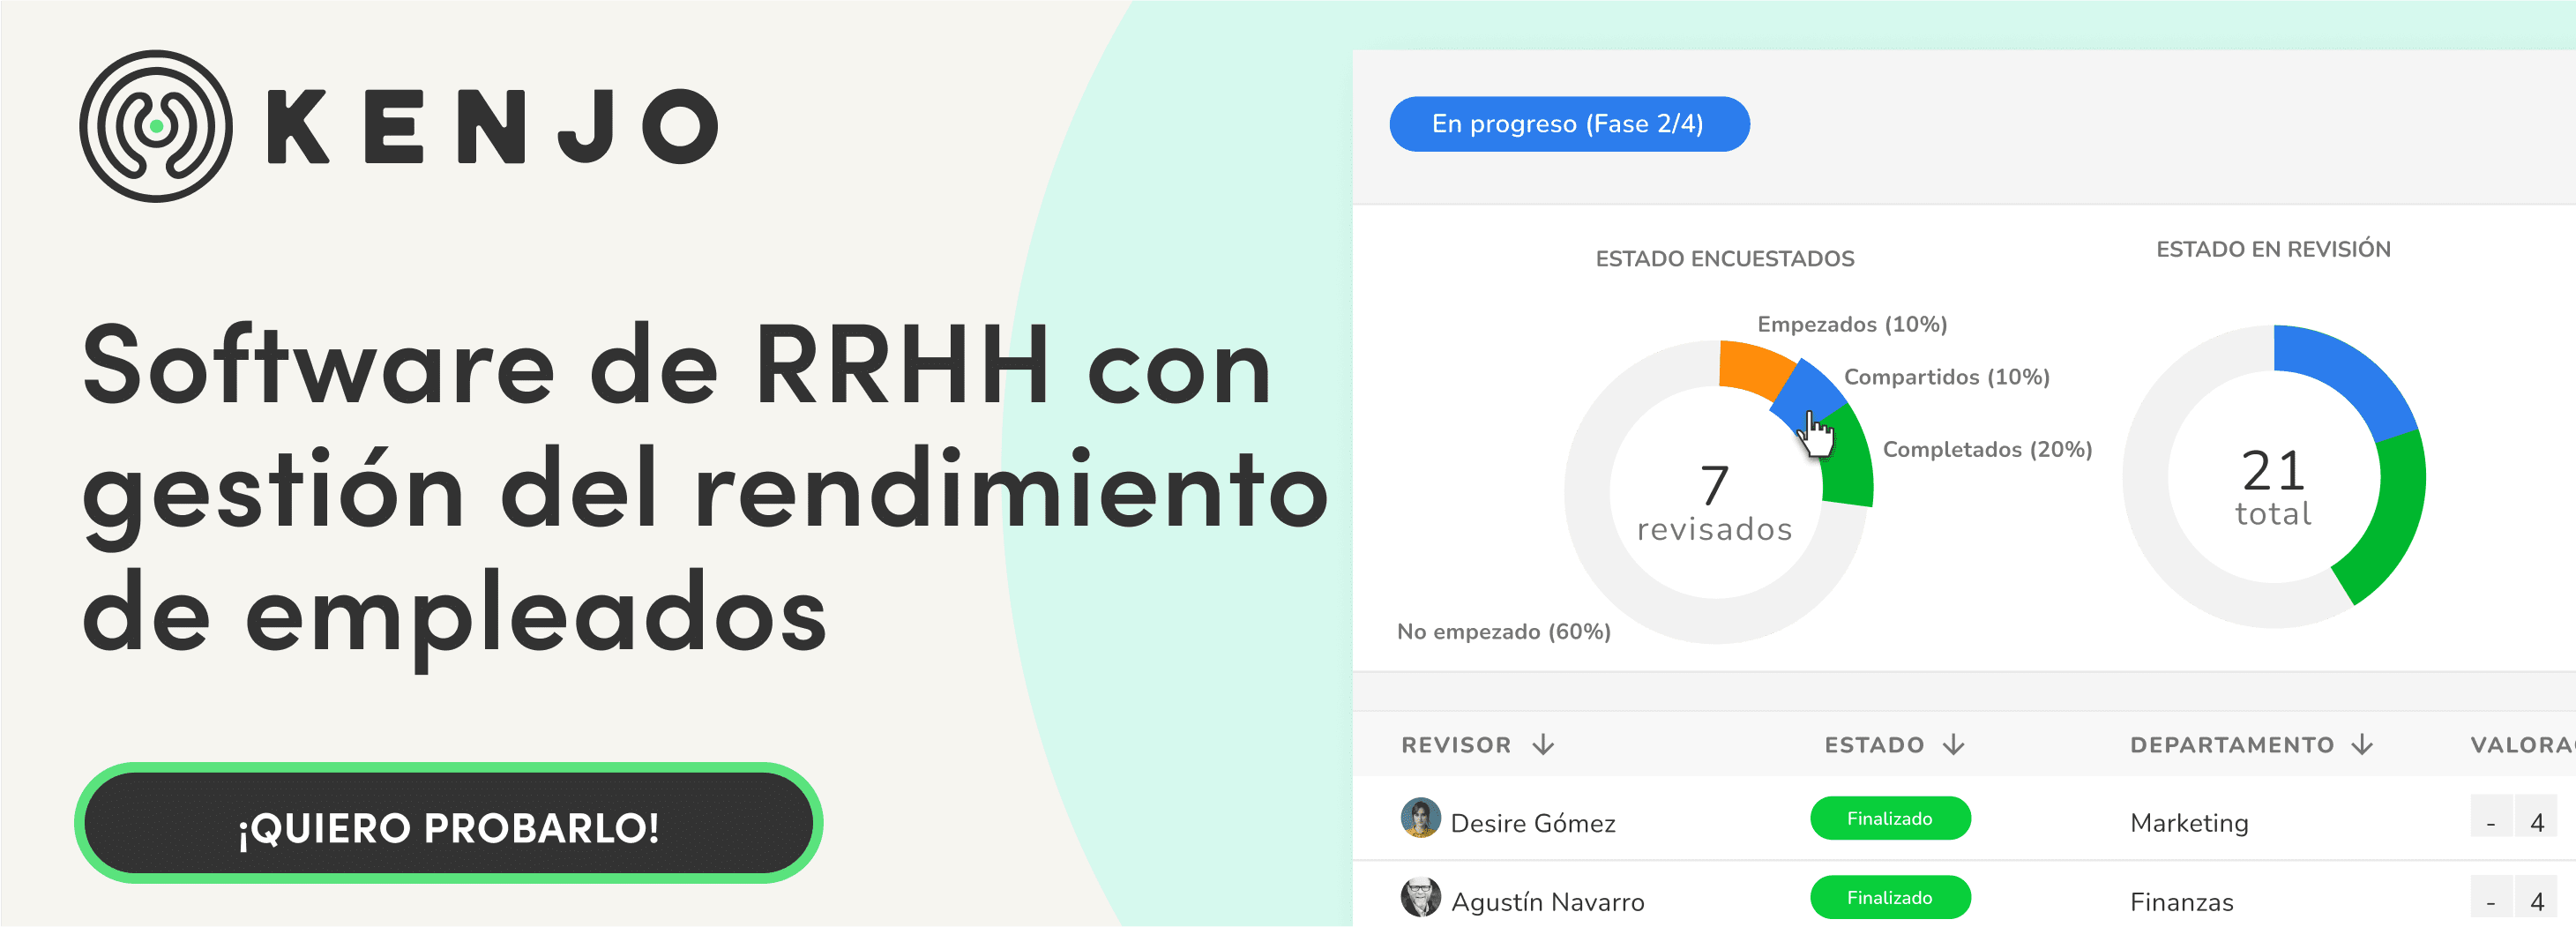Image resolution: width=2576 pixels, height=927 pixels.
Task: Click the Completados (20%) label
Action: pos(1987,450)
